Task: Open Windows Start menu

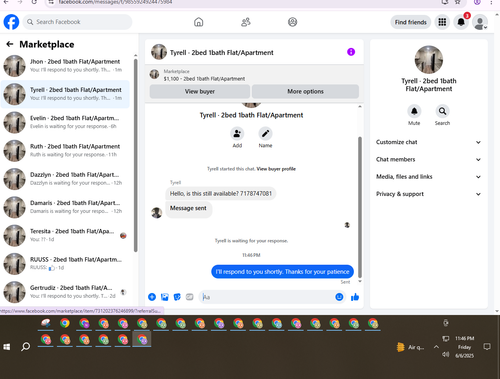Action: [x=7, y=347]
